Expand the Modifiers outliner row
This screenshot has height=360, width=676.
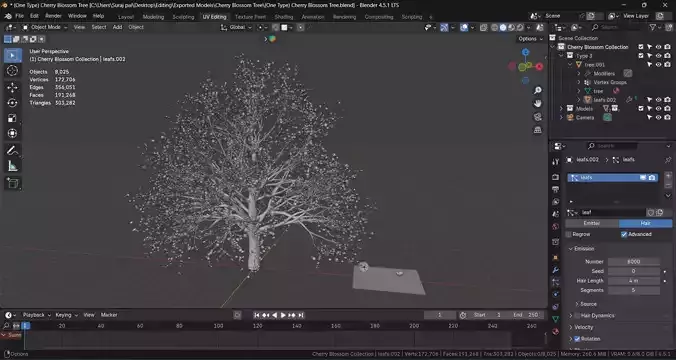(x=579, y=74)
